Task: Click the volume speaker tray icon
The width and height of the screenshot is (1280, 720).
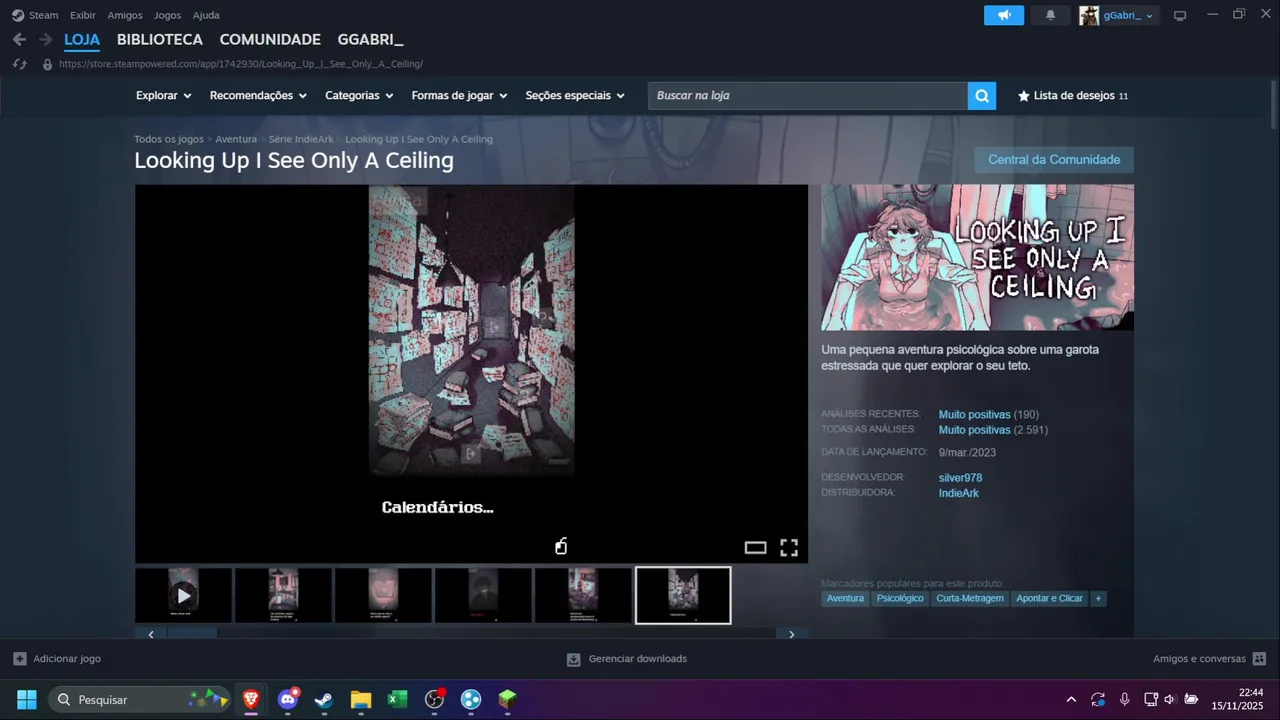Action: pos(1169,699)
